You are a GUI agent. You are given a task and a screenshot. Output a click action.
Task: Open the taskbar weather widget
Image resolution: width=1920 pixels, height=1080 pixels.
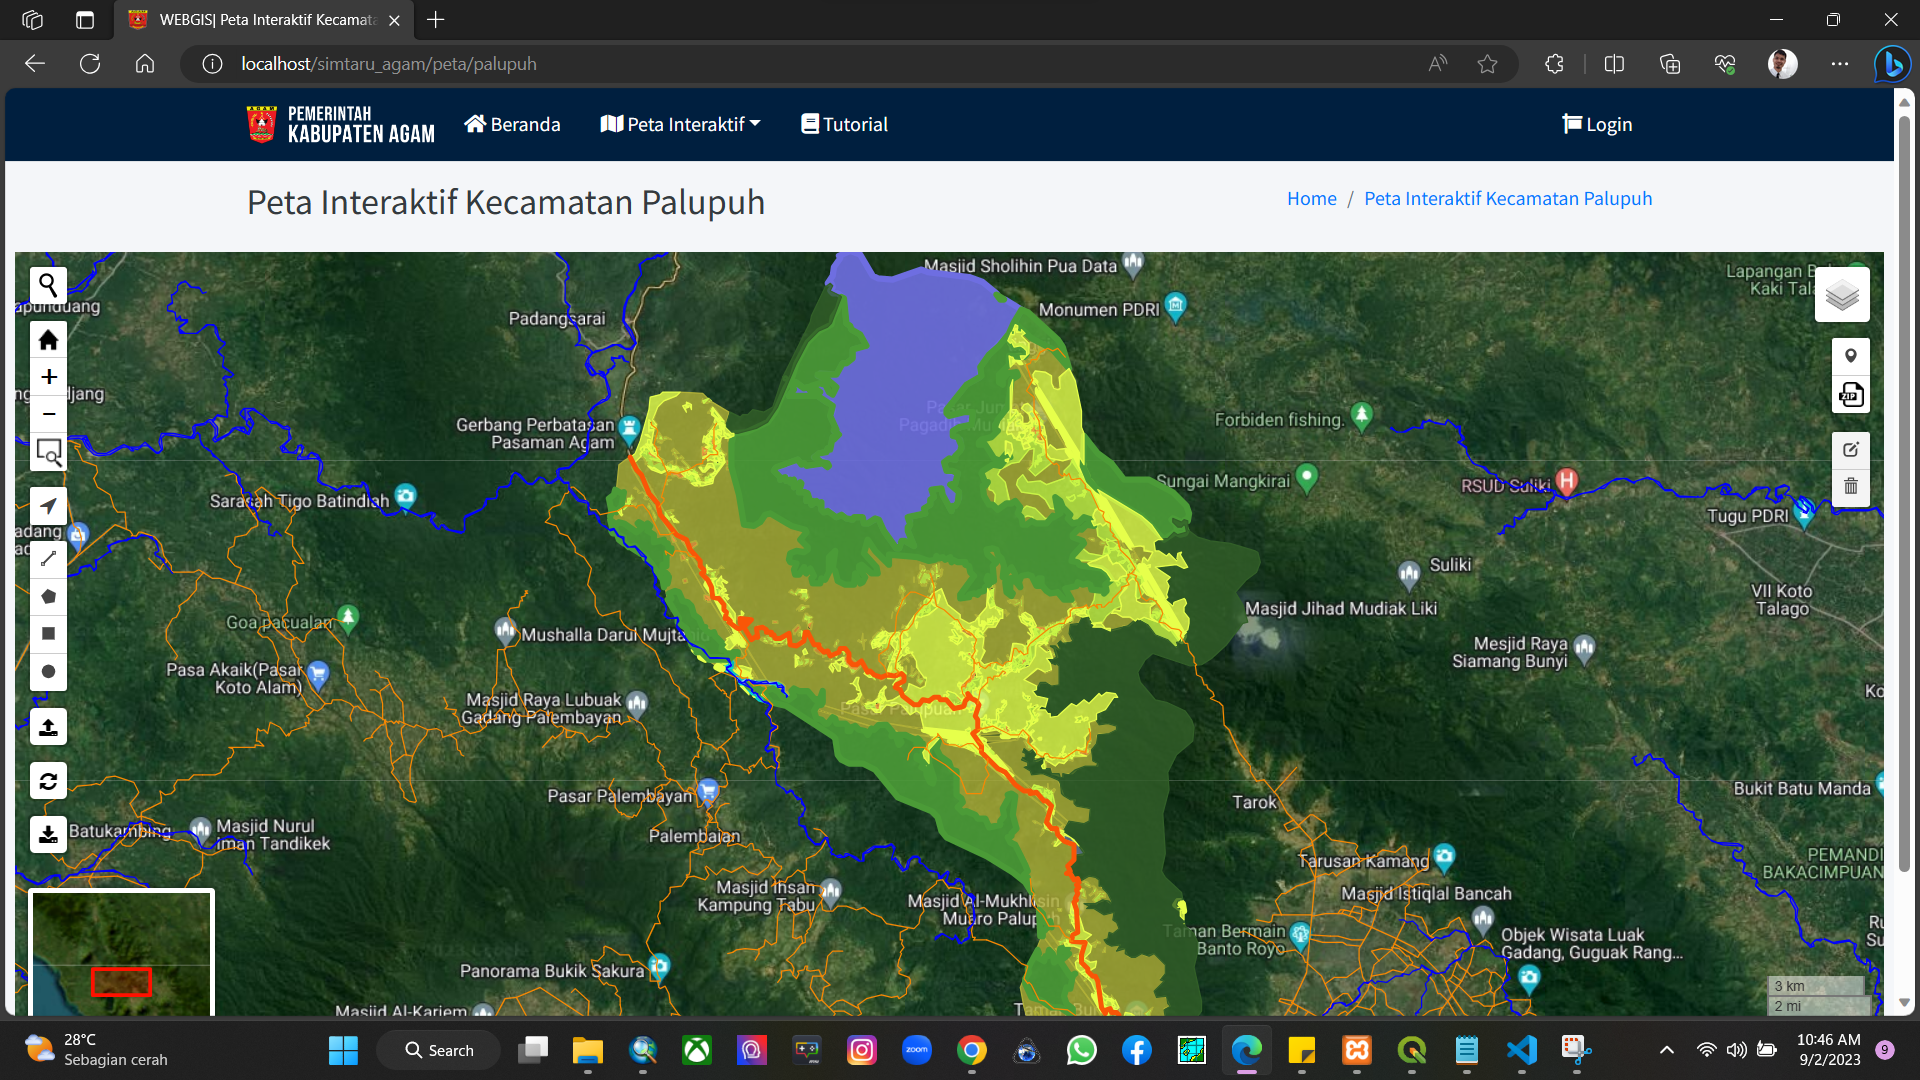point(97,1050)
